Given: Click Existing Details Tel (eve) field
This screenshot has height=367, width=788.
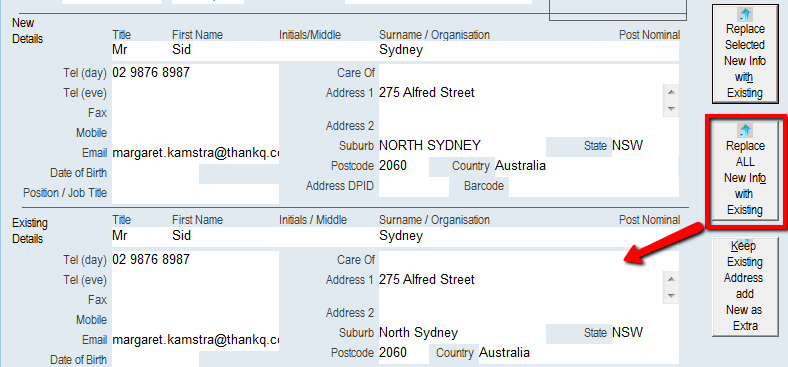Looking at the screenshot, I should (195, 280).
